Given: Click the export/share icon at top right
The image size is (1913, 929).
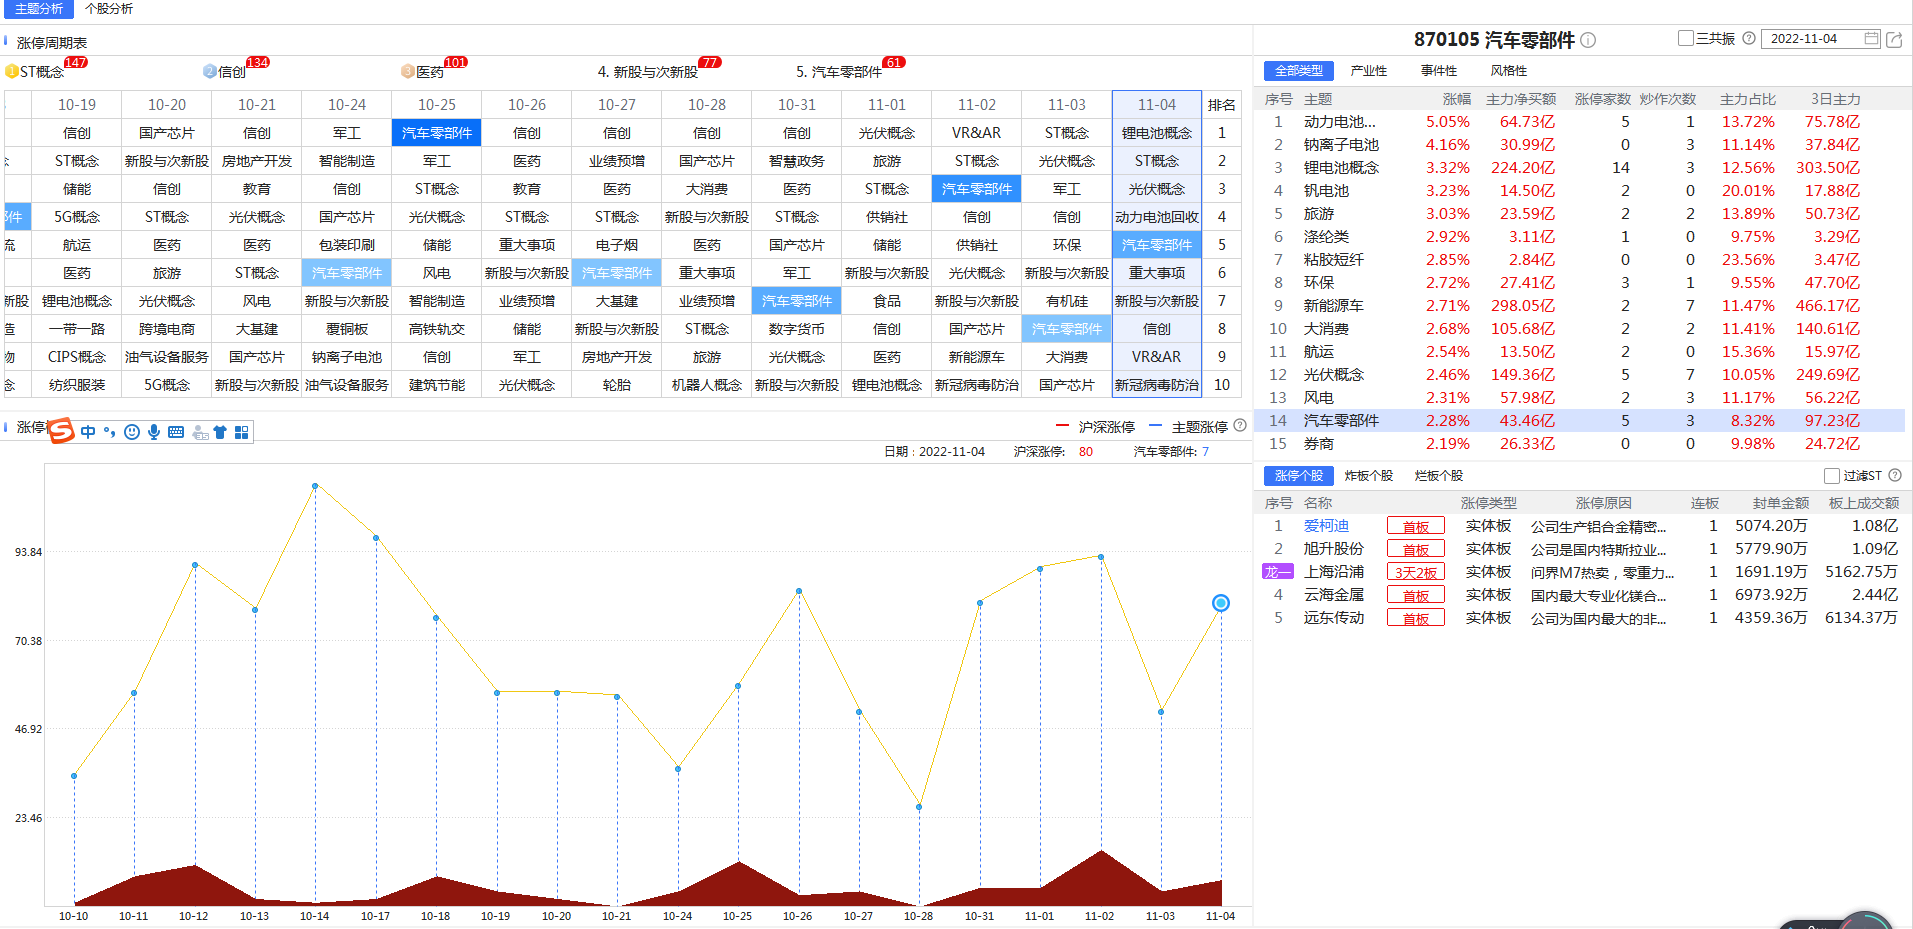Looking at the screenshot, I should pyautogui.click(x=1894, y=39).
